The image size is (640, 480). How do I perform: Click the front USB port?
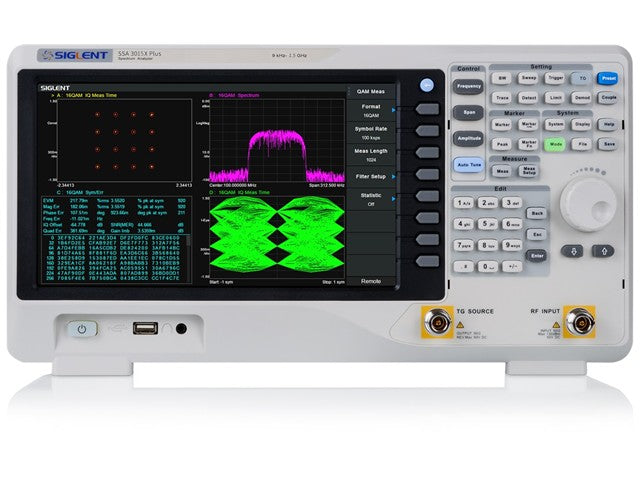145,328
